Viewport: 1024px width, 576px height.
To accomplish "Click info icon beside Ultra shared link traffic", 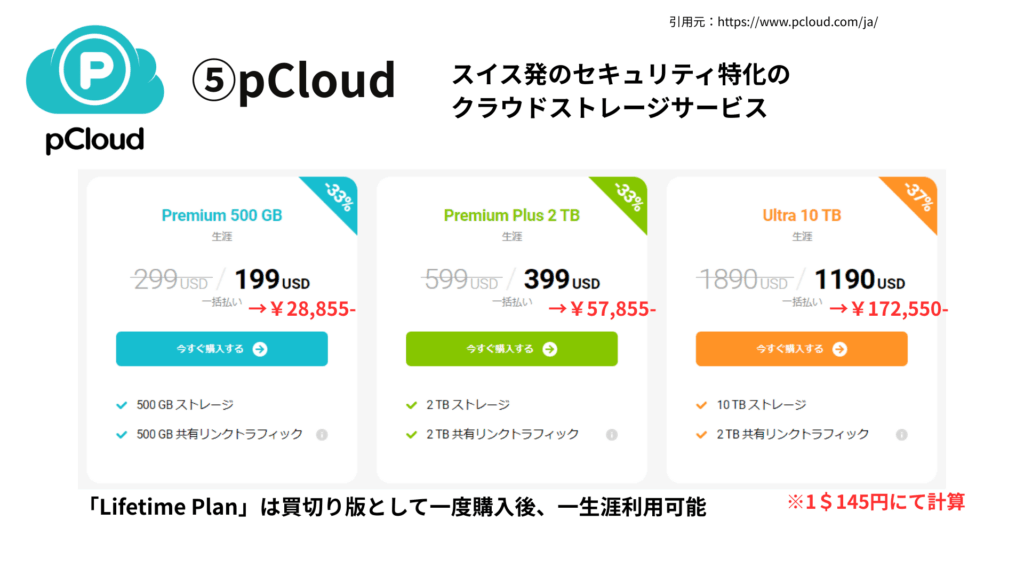I will pyautogui.click(x=902, y=435).
